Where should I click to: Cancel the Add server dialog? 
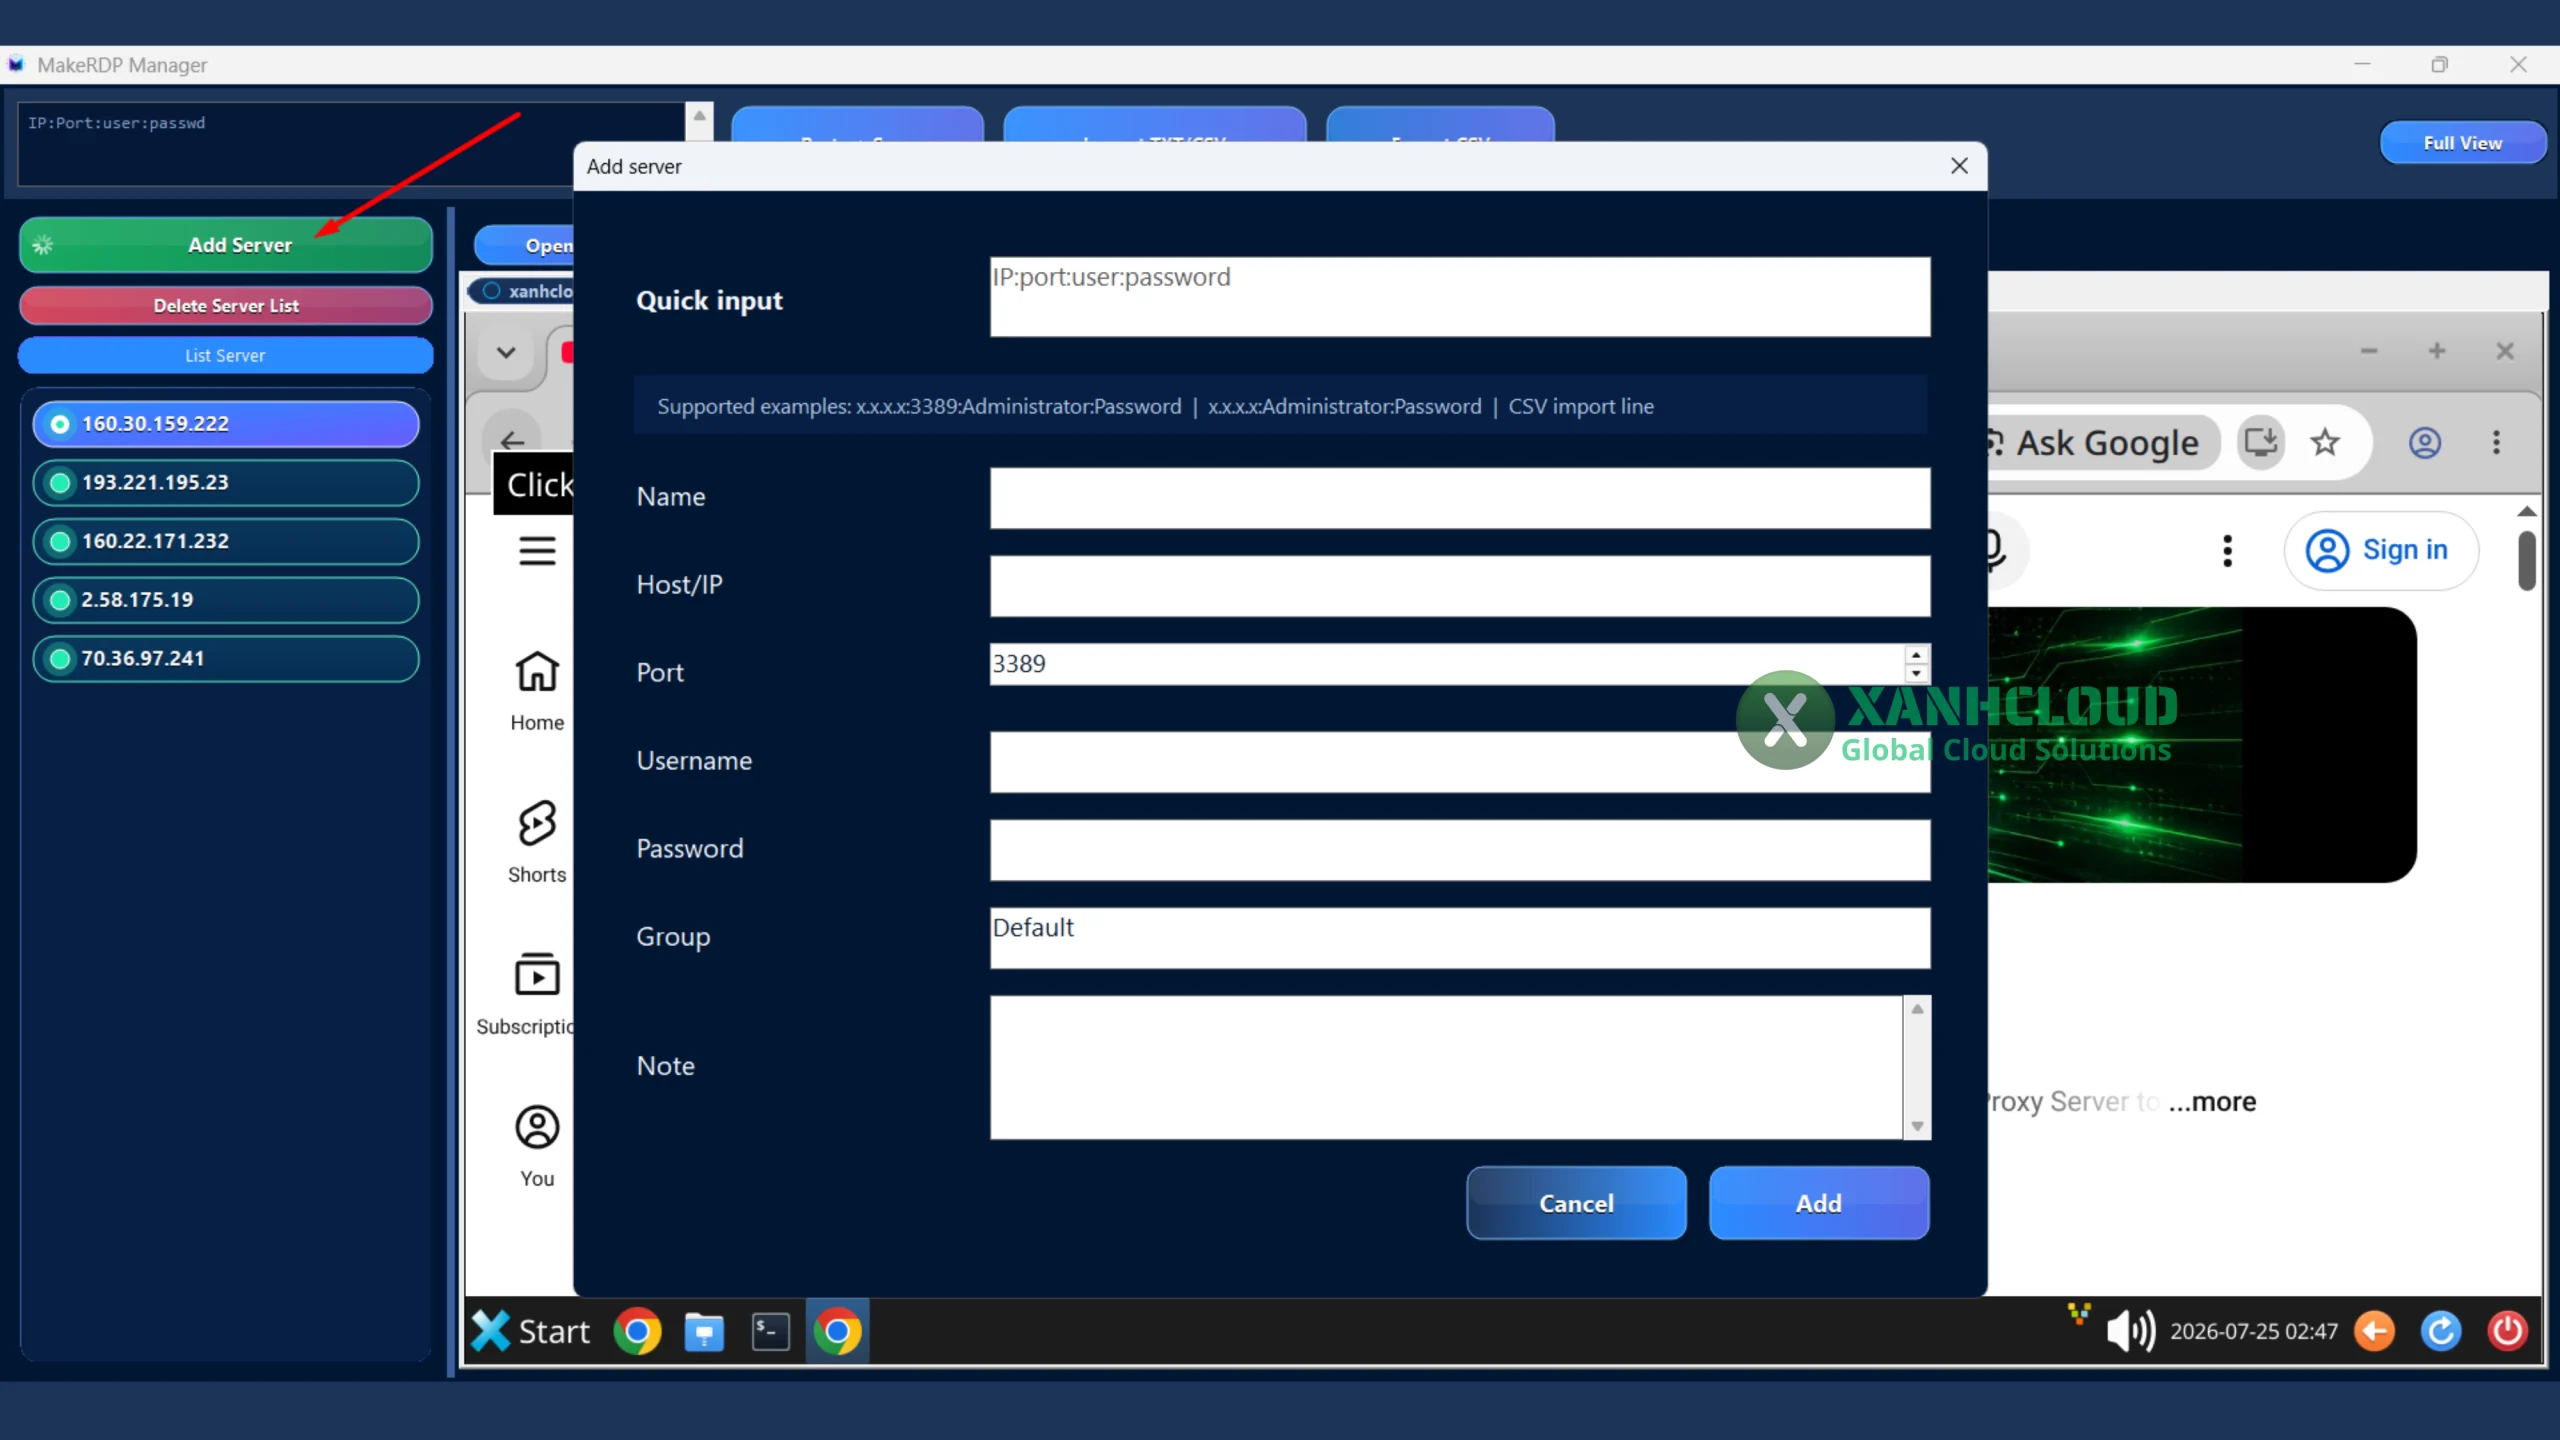pyautogui.click(x=1576, y=1203)
